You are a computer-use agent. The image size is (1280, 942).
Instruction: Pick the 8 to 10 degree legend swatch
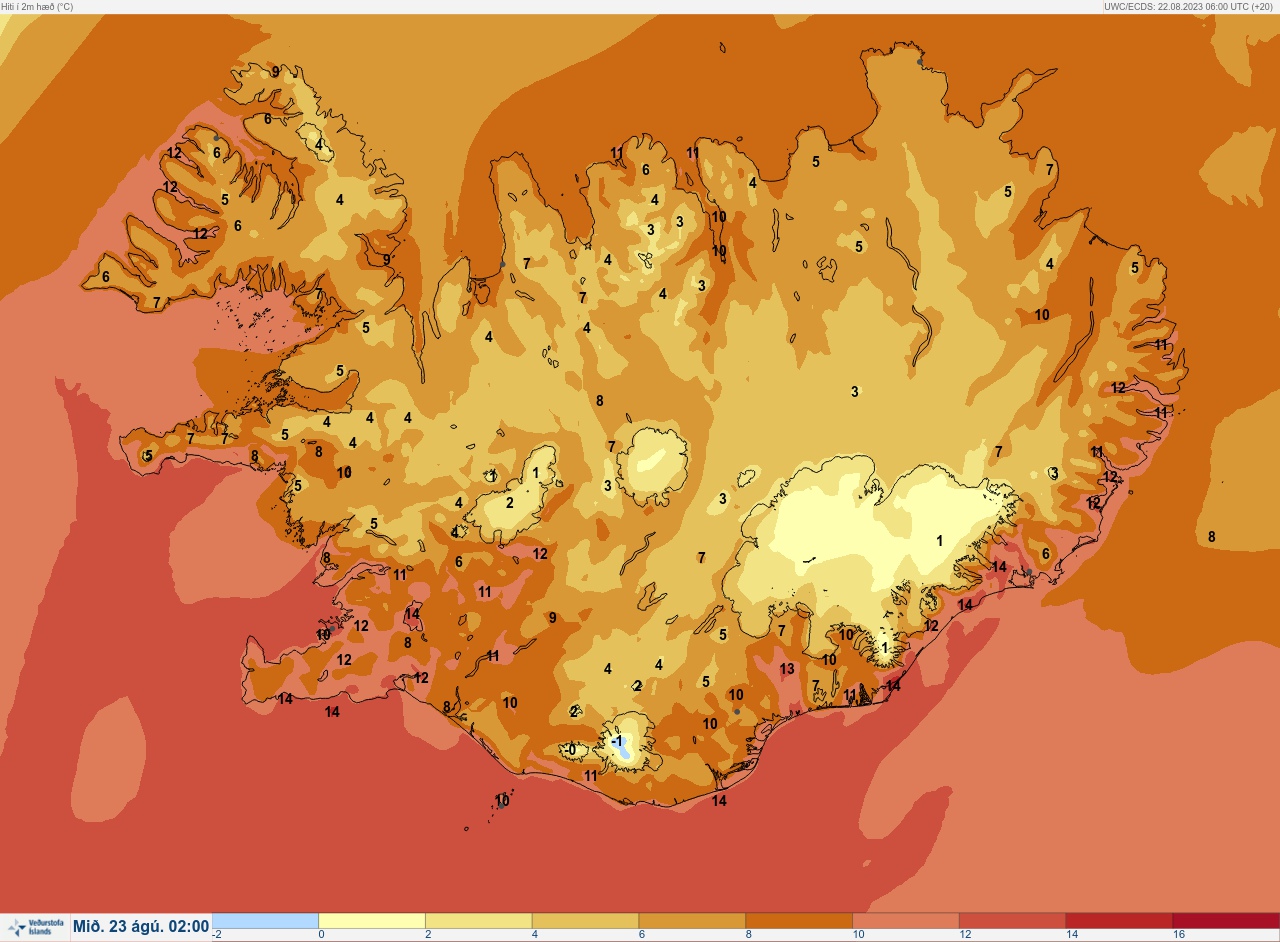point(799,920)
